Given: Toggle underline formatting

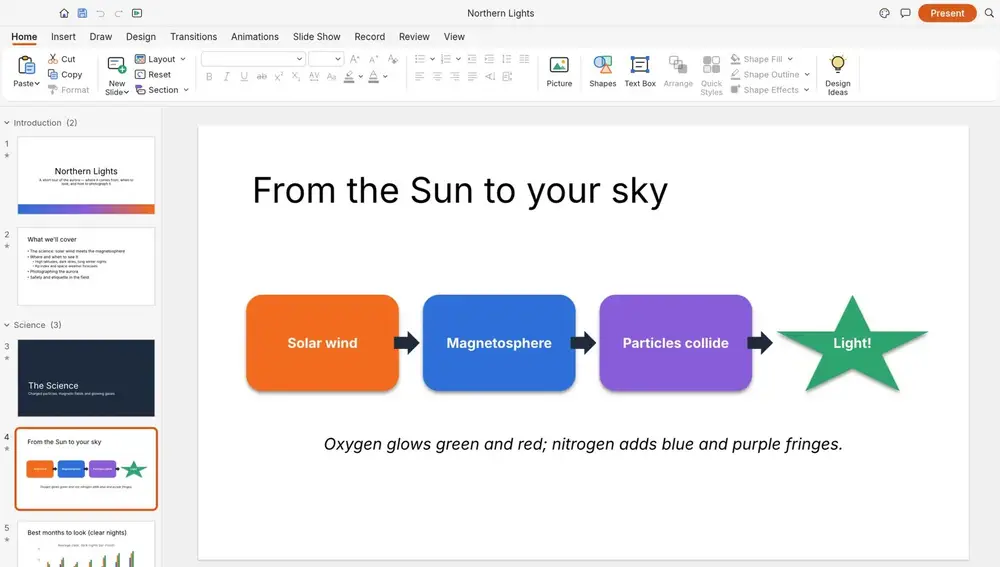Looking at the screenshot, I should pos(244,77).
